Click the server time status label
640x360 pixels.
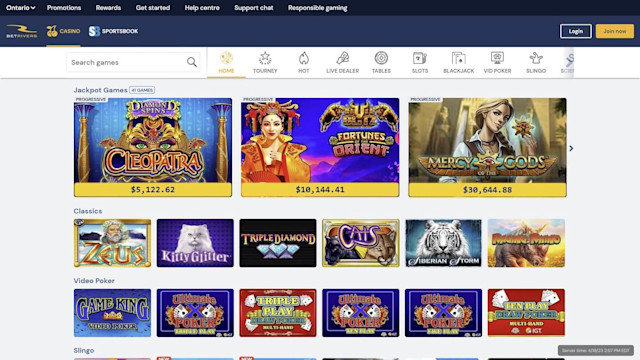pos(596,350)
